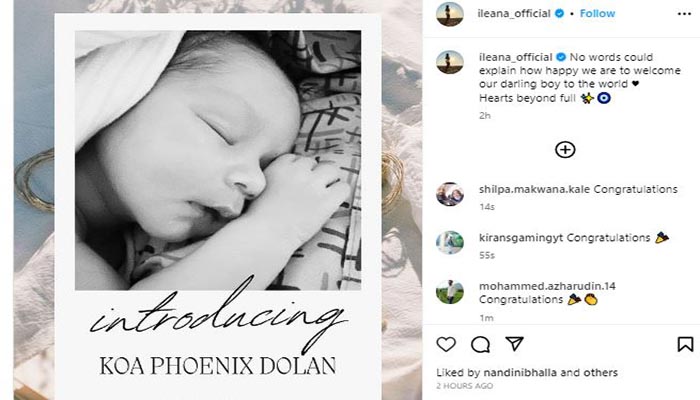700x400 pixels.
Task: Like the post with heart icon
Action: pos(446,344)
